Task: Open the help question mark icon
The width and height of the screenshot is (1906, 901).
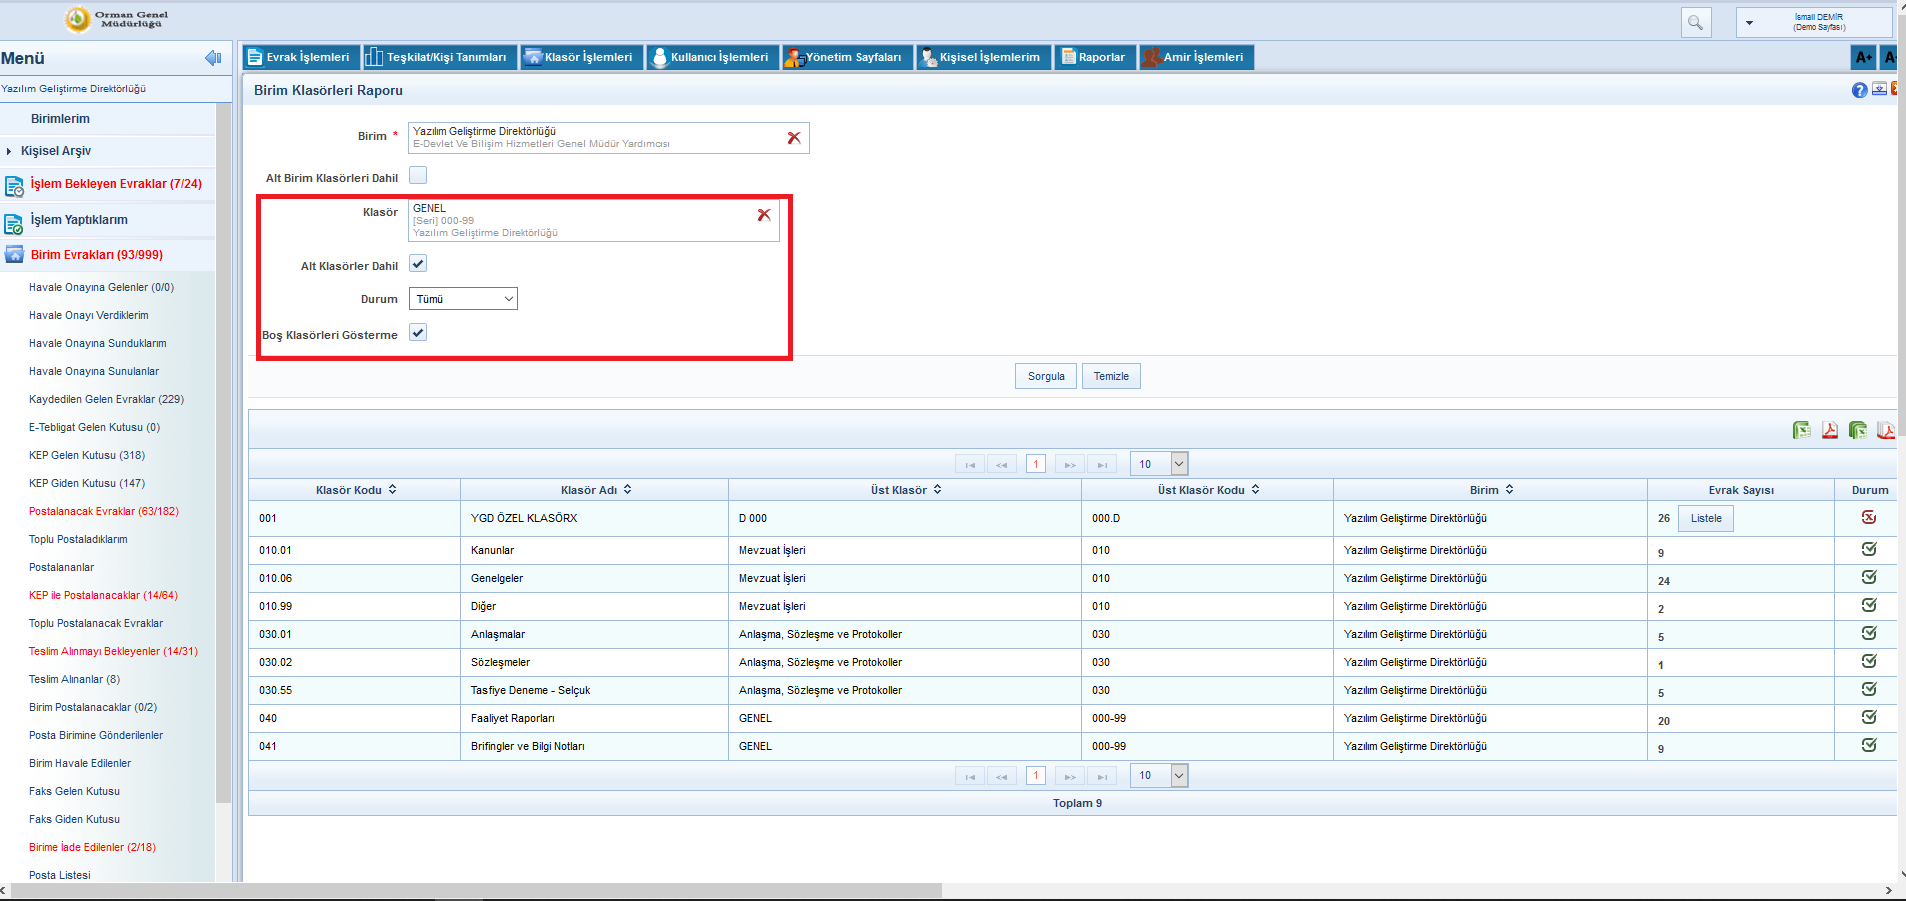Action: coord(1859,90)
